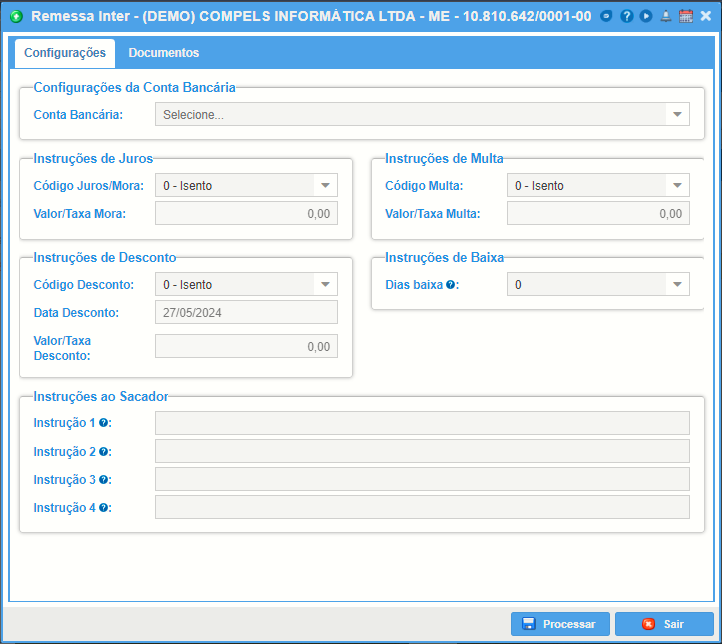Viewport: 722px width, 644px height.
Task: Click the Sair button
Action: pyautogui.click(x=664, y=624)
